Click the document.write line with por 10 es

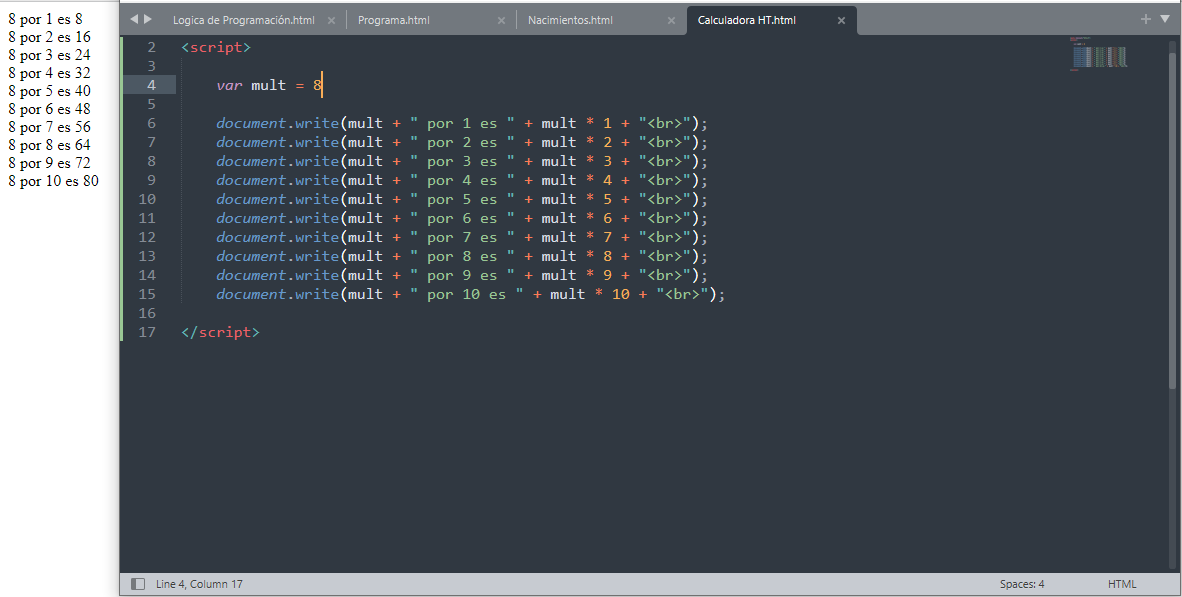click(471, 294)
